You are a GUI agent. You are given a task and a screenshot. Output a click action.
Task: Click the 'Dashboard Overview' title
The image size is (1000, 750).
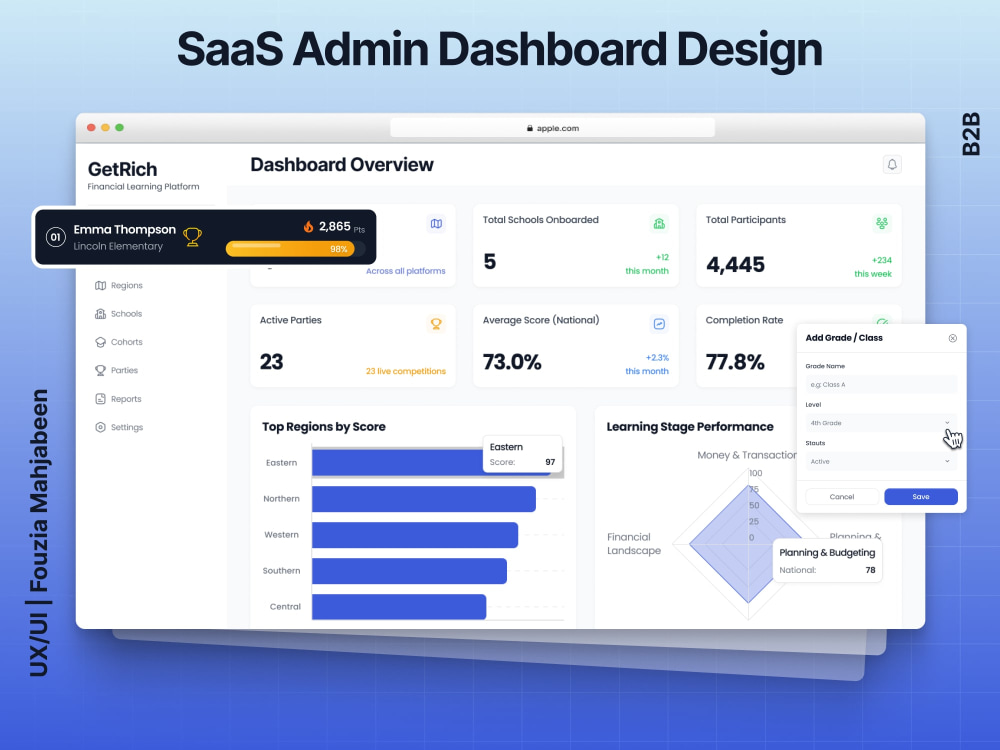click(x=342, y=165)
